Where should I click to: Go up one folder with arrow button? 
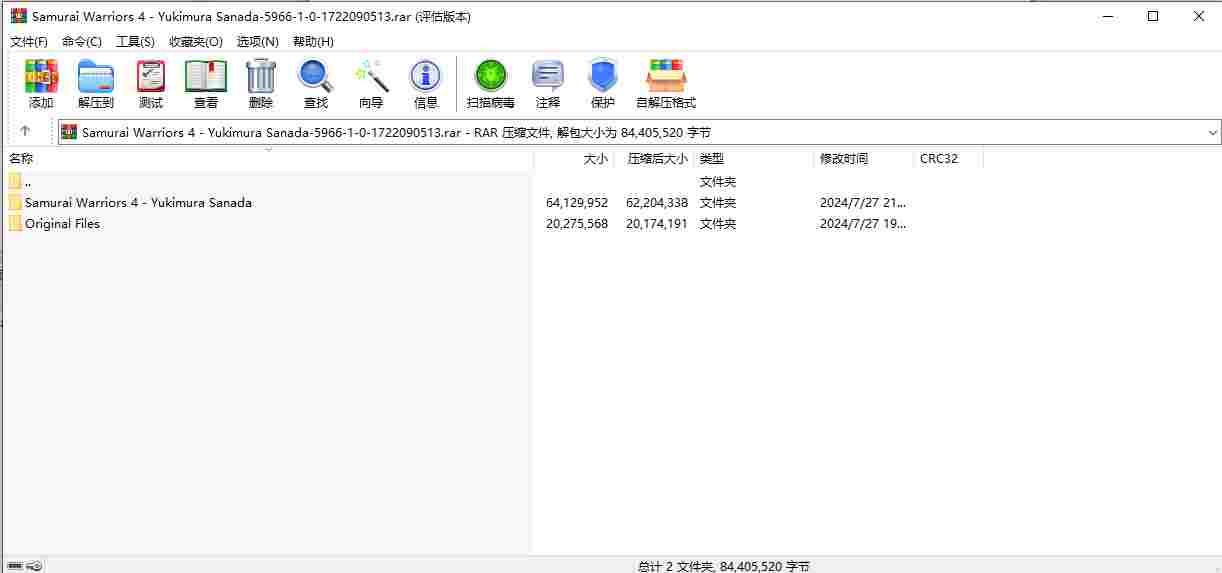click(x=25, y=131)
